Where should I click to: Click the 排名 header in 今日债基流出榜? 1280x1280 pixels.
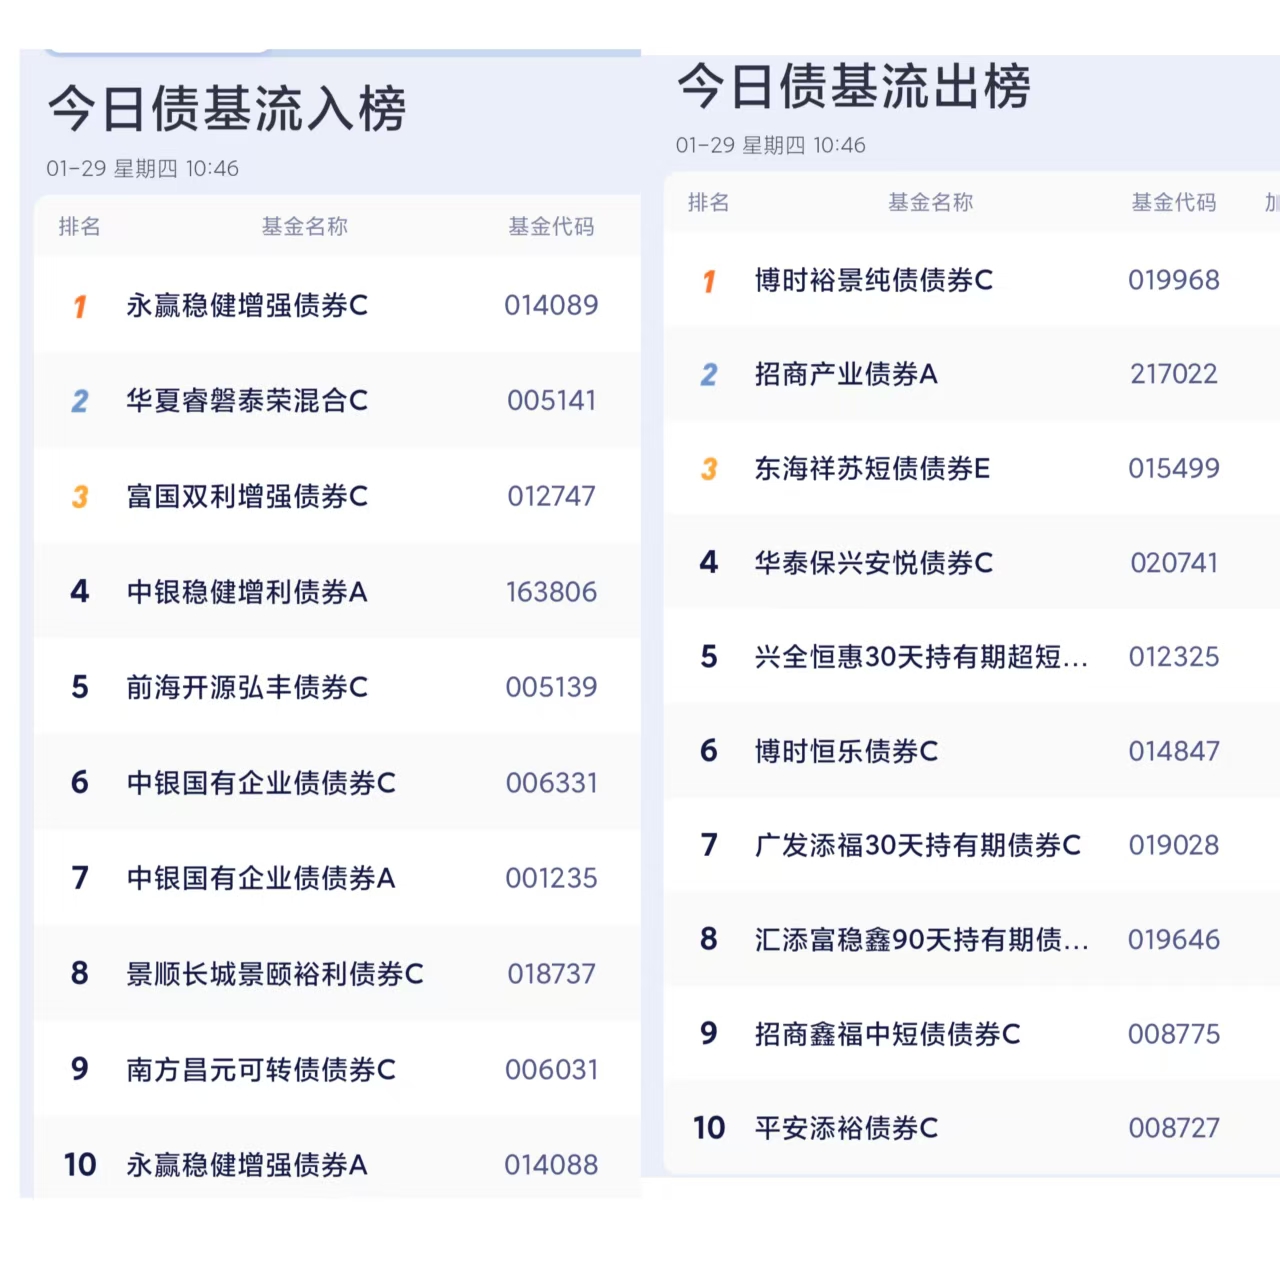click(708, 203)
